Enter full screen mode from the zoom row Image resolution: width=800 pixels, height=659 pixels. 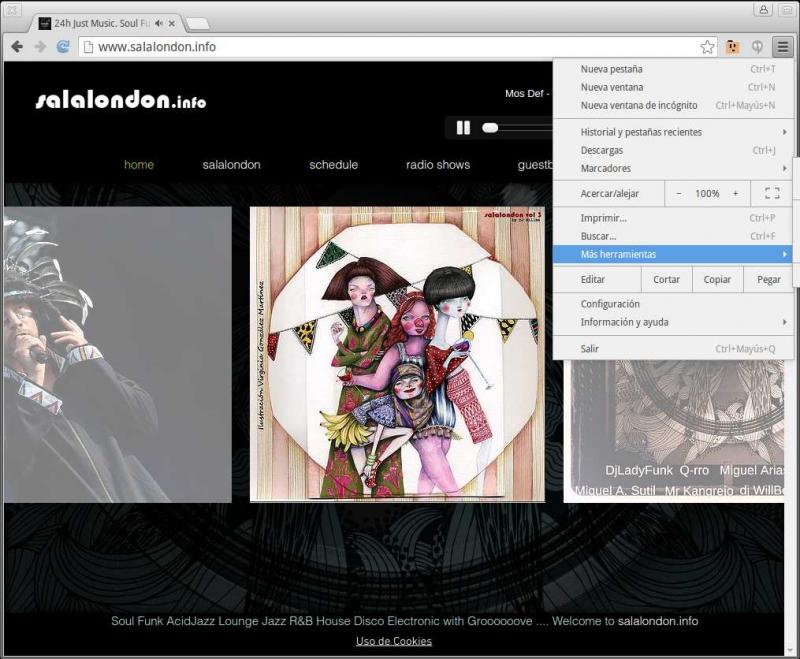coord(772,193)
